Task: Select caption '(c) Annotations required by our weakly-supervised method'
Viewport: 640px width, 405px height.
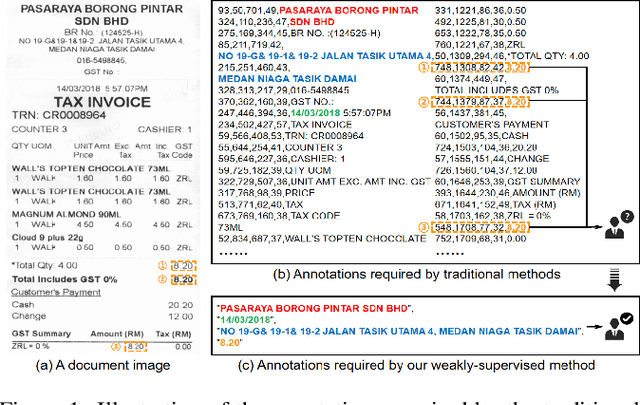Action: 416,365
